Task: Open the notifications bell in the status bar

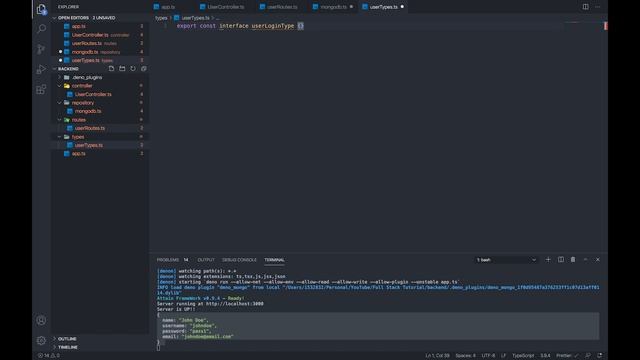Action: pos(600,356)
